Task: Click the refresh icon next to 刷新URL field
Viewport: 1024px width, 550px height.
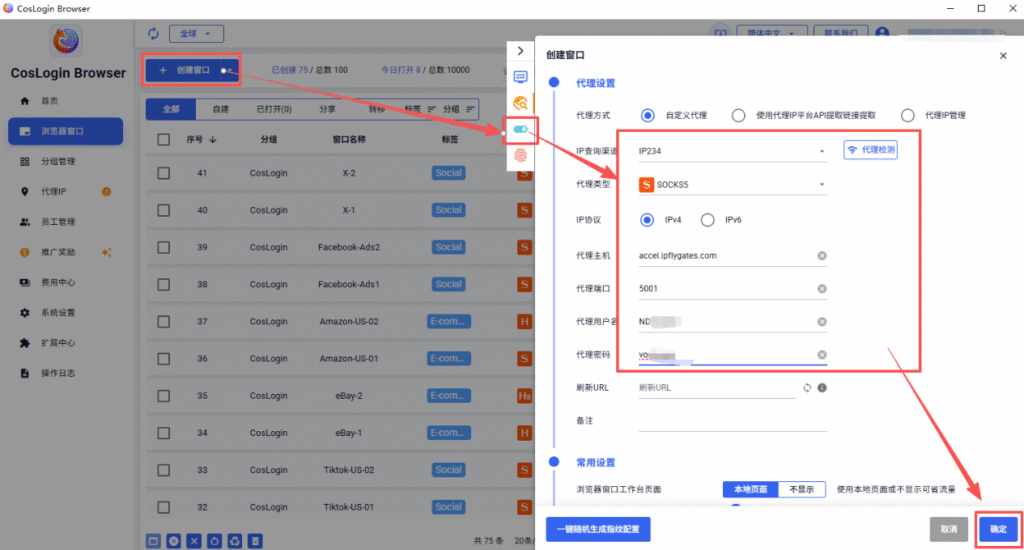Action: click(x=807, y=388)
